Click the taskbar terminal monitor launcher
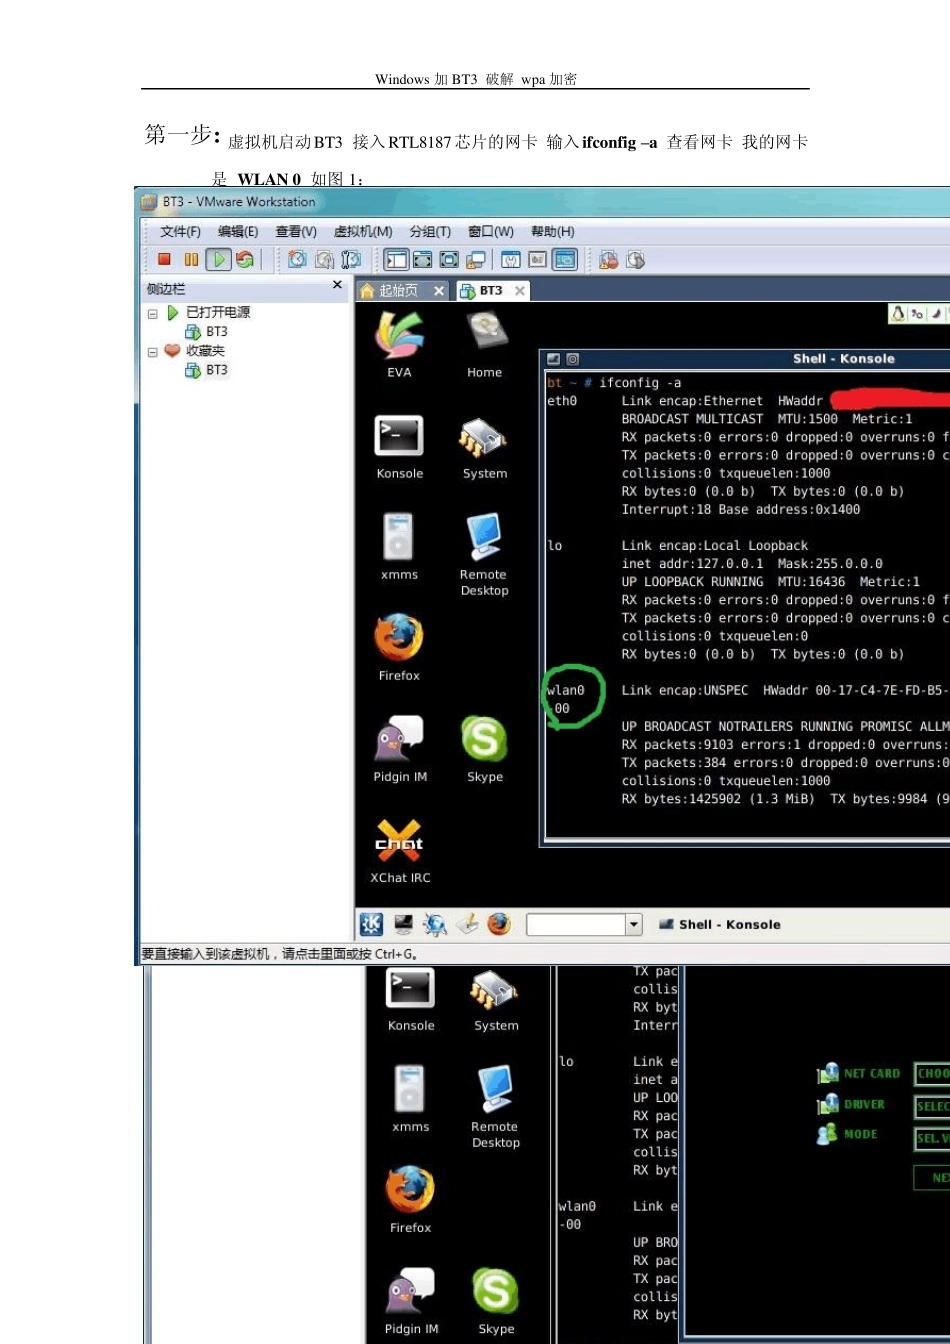This screenshot has width=950, height=1344. click(x=403, y=924)
